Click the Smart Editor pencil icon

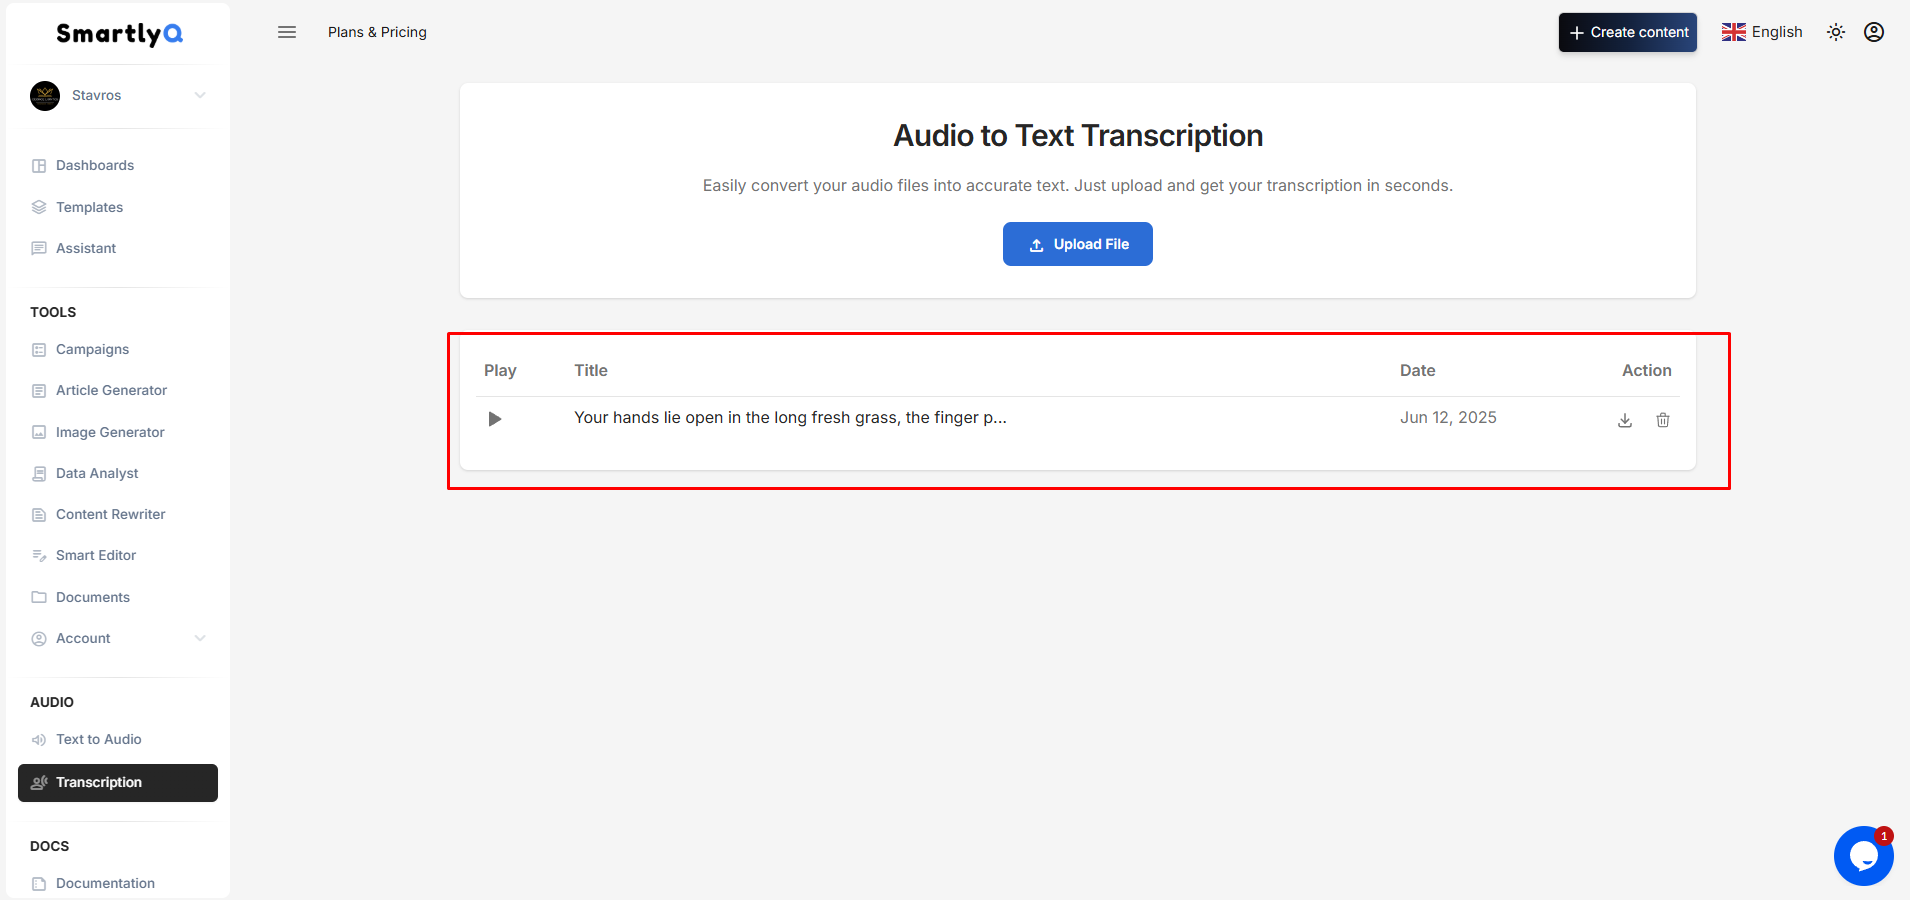(39, 556)
